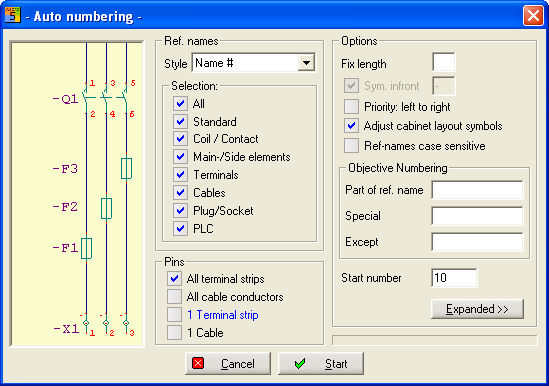The height and width of the screenshot is (386, 549).
Task: Click the Fix length input field
Action: 444,62
